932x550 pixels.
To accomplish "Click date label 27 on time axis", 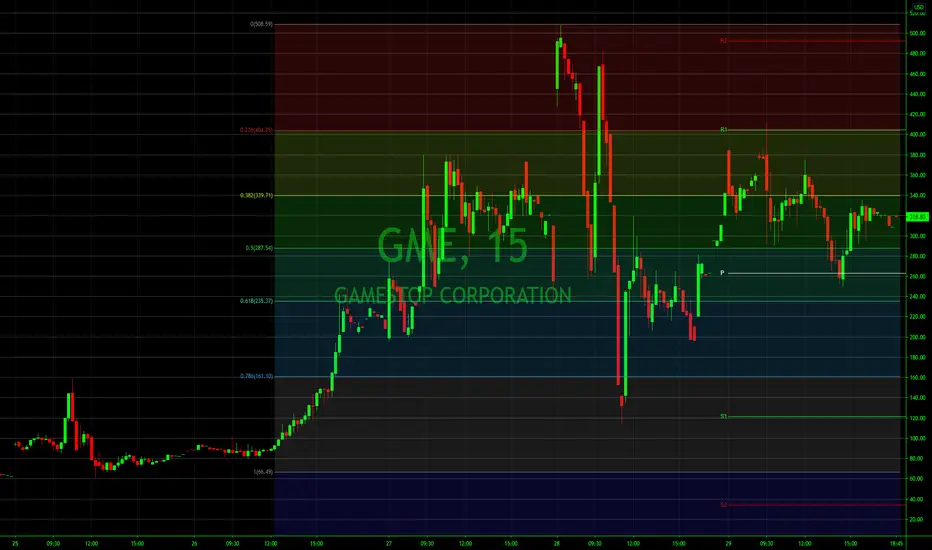I will 389,543.
